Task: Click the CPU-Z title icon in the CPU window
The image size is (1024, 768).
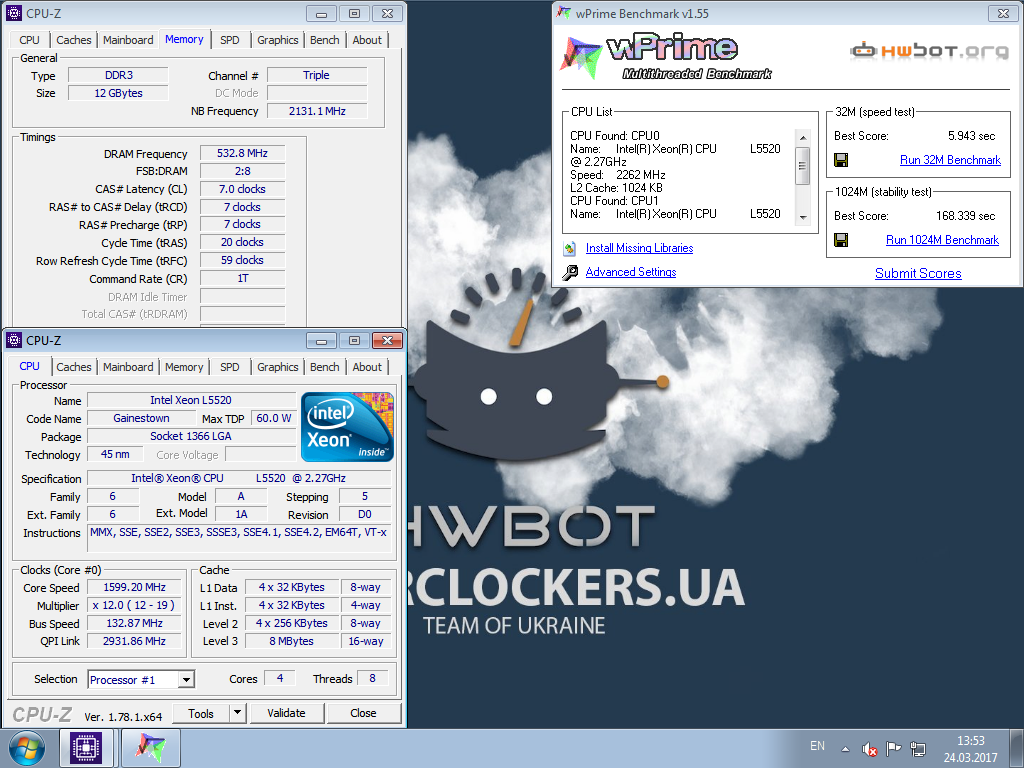Action: coord(14,340)
